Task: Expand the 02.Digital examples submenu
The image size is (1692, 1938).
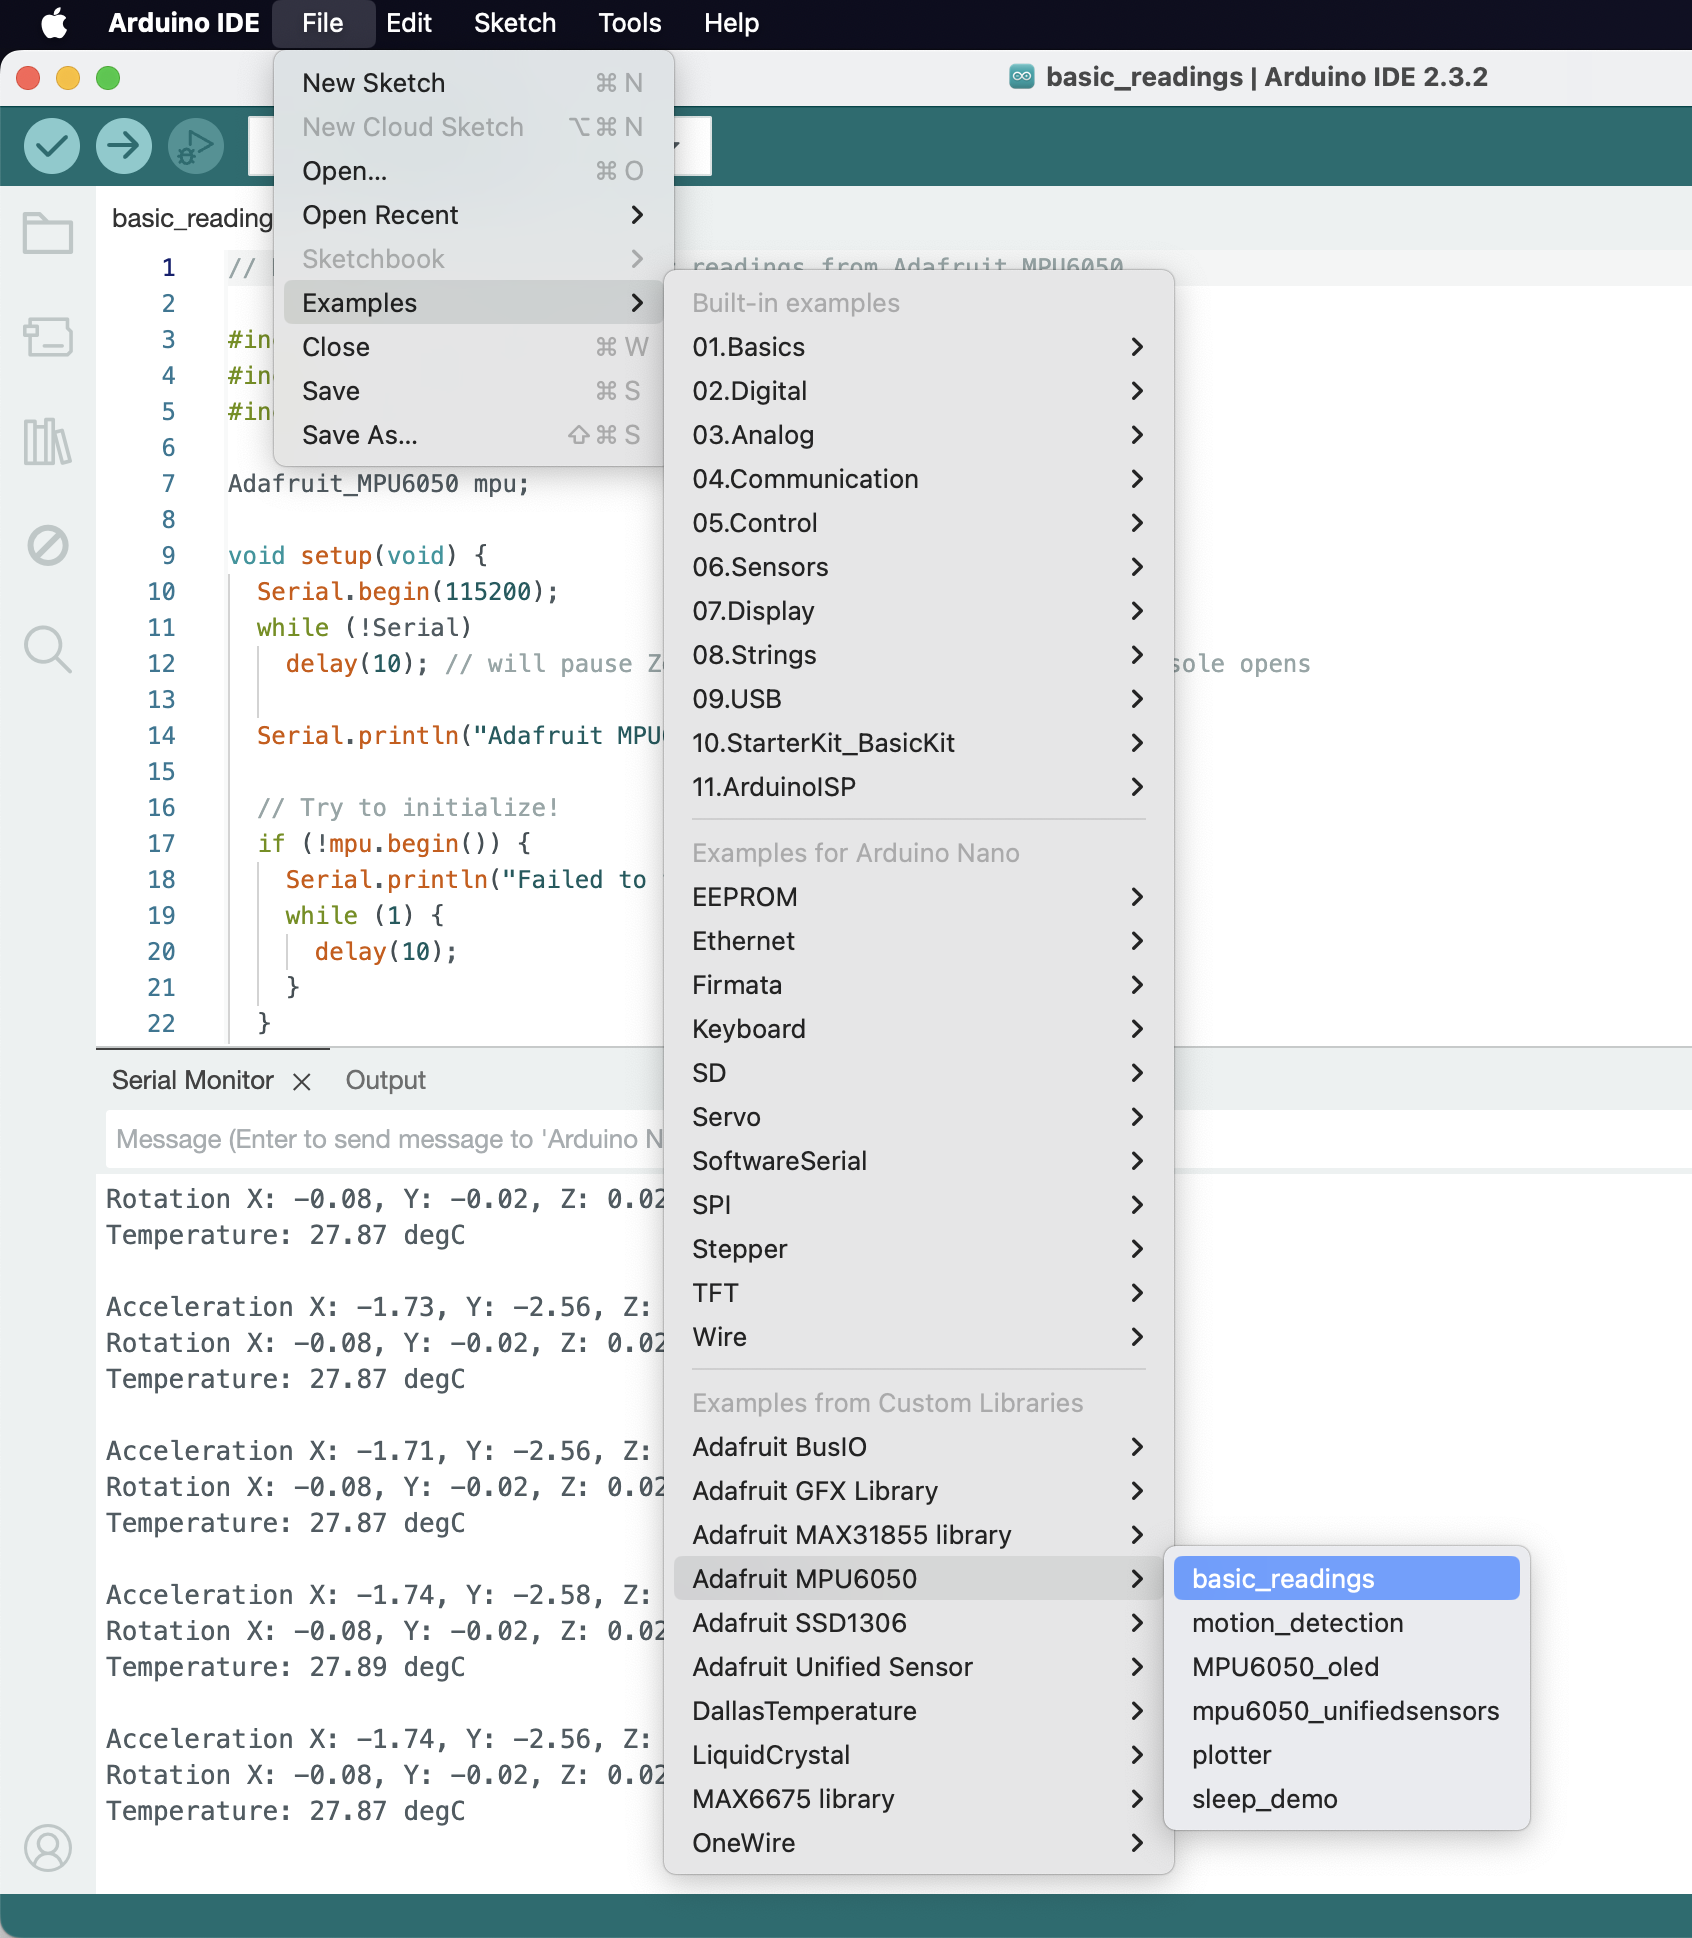Action: pyautogui.click(x=918, y=391)
